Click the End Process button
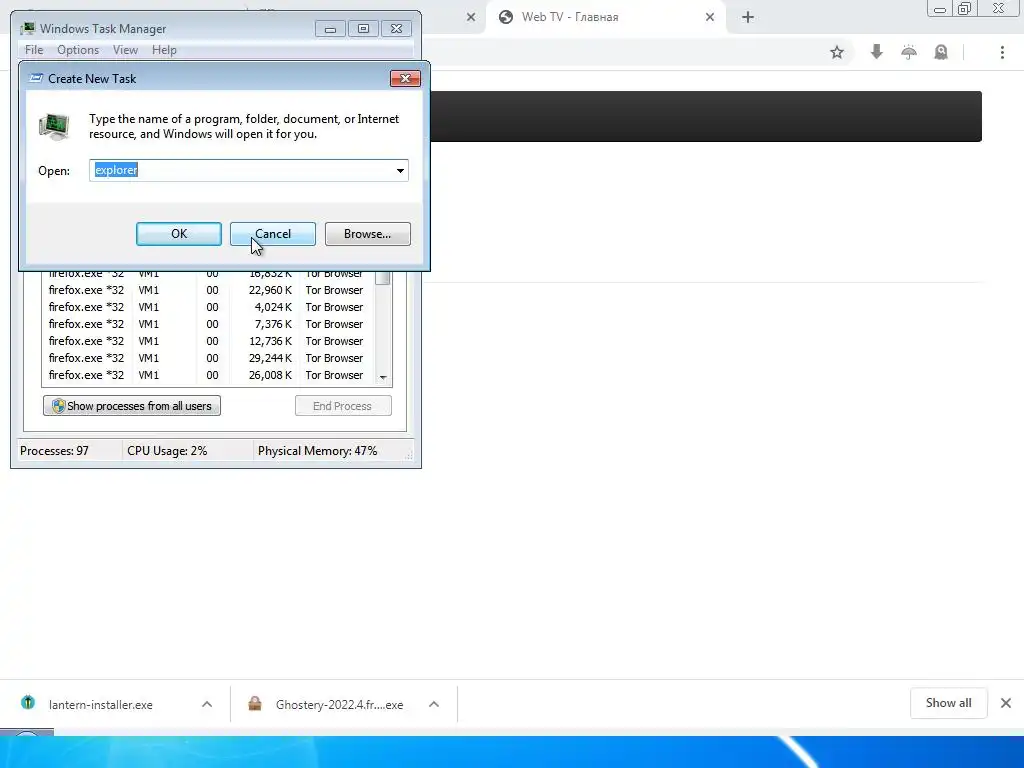 343,406
